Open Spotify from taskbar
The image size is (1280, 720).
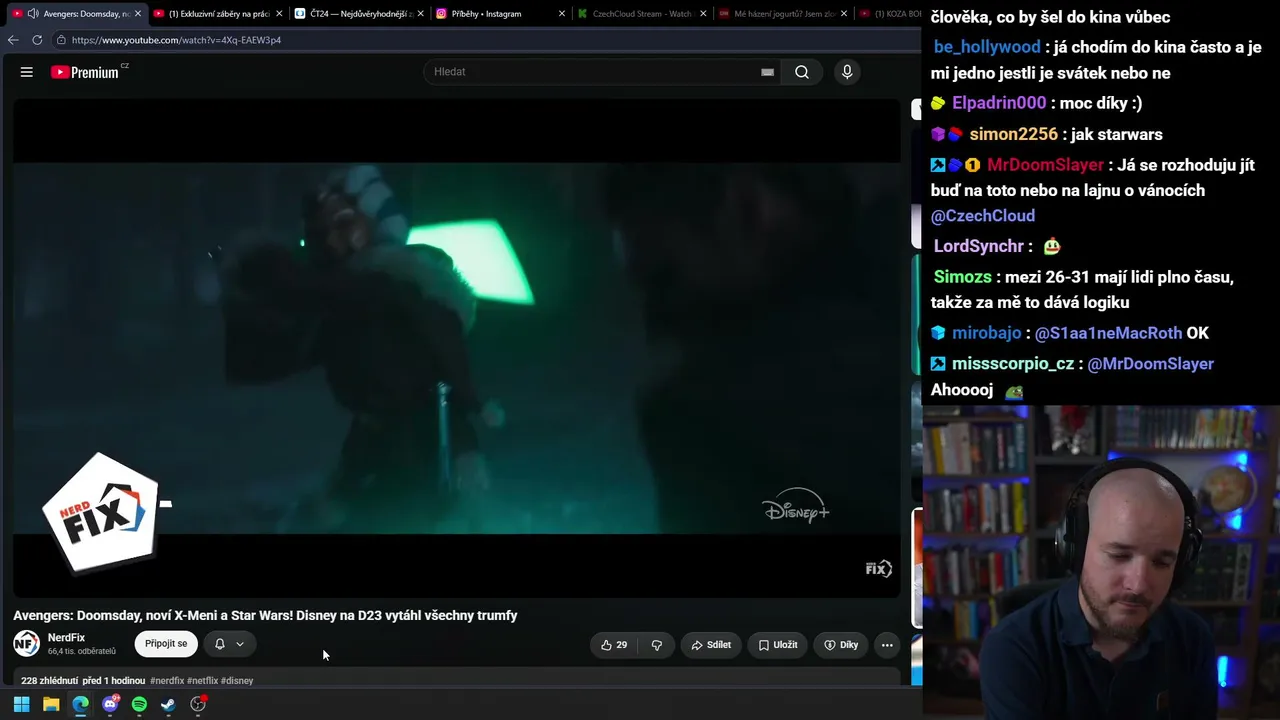(x=139, y=704)
